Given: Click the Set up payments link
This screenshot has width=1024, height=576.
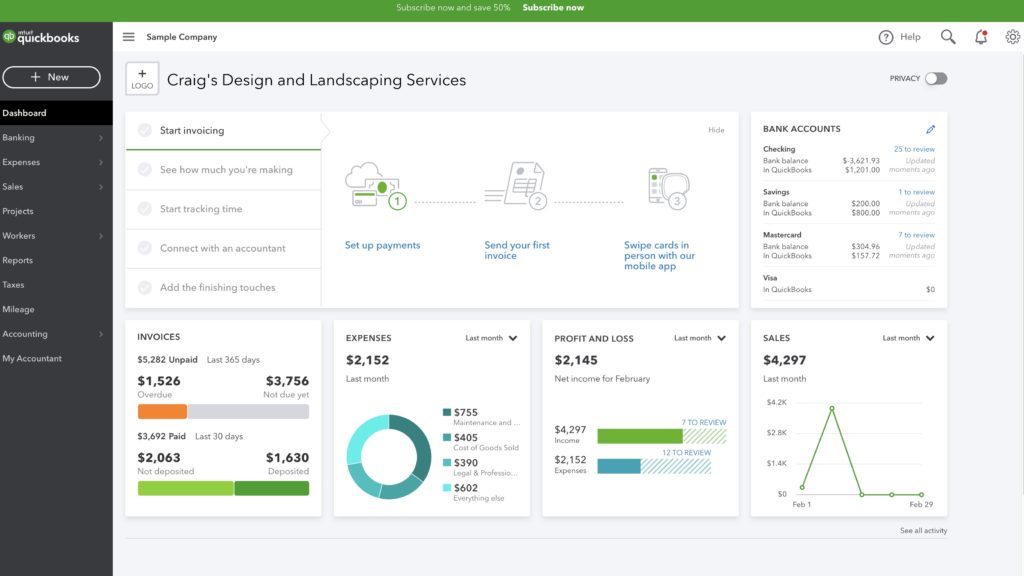Looking at the screenshot, I should click(x=382, y=245).
